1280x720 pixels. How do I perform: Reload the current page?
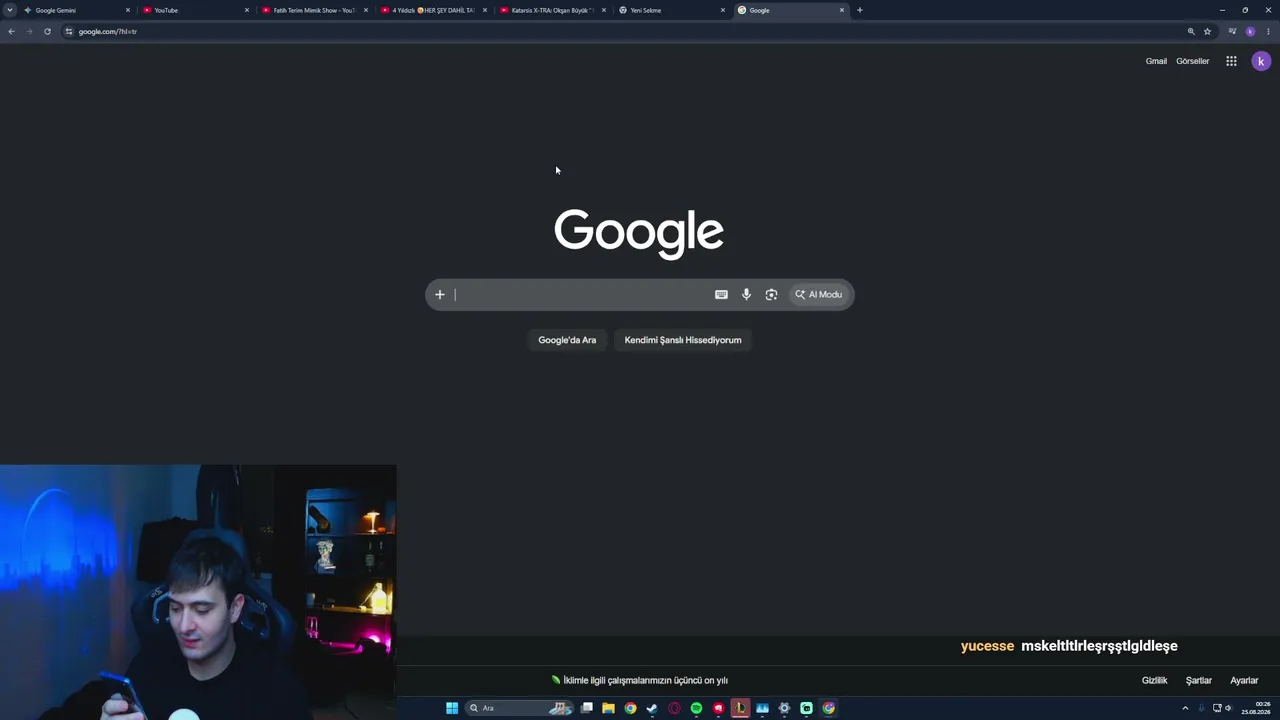click(47, 31)
